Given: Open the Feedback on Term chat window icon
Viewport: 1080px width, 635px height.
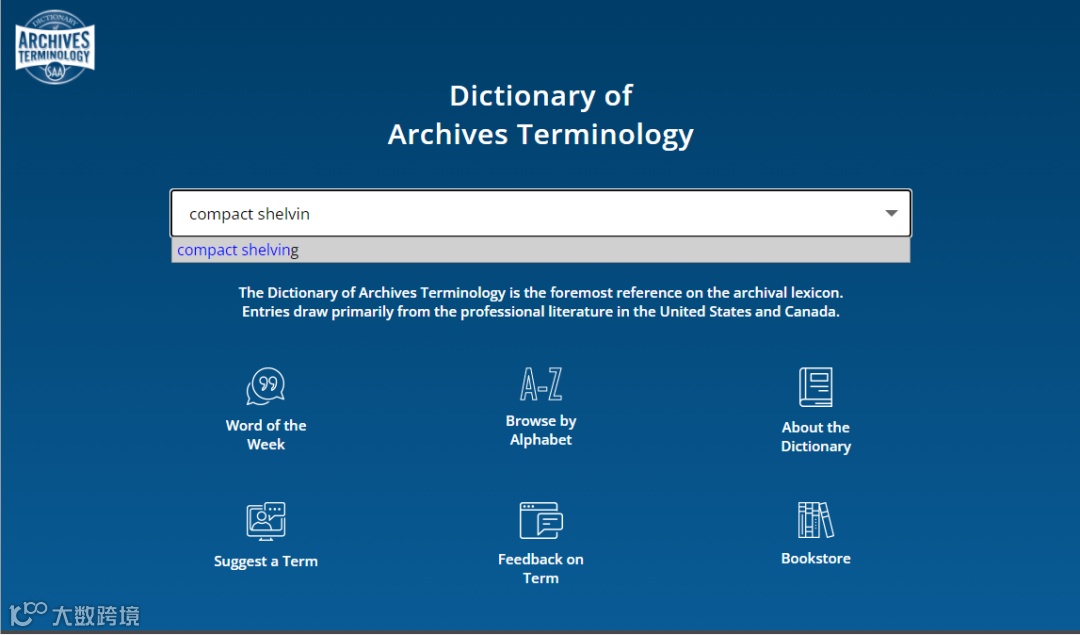Looking at the screenshot, I should coord(541,520).
